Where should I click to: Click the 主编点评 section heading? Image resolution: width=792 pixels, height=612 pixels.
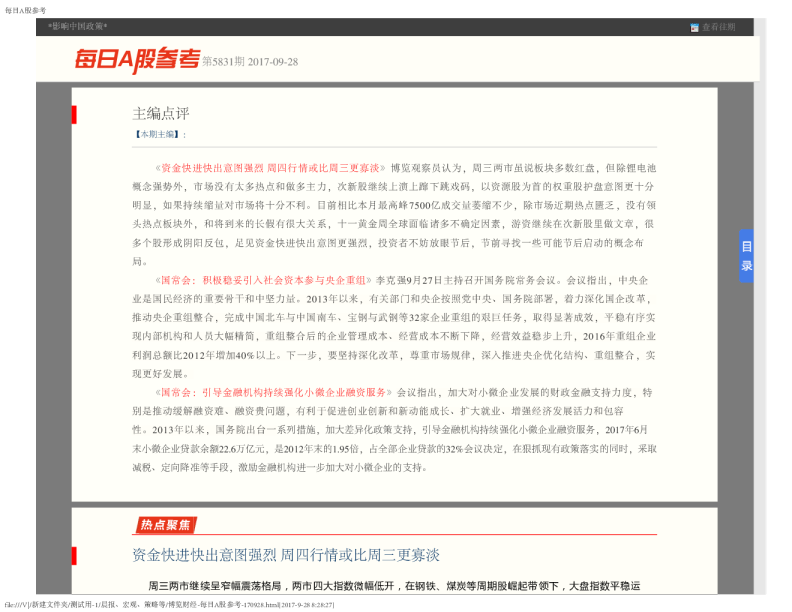(x=161, y=114)
